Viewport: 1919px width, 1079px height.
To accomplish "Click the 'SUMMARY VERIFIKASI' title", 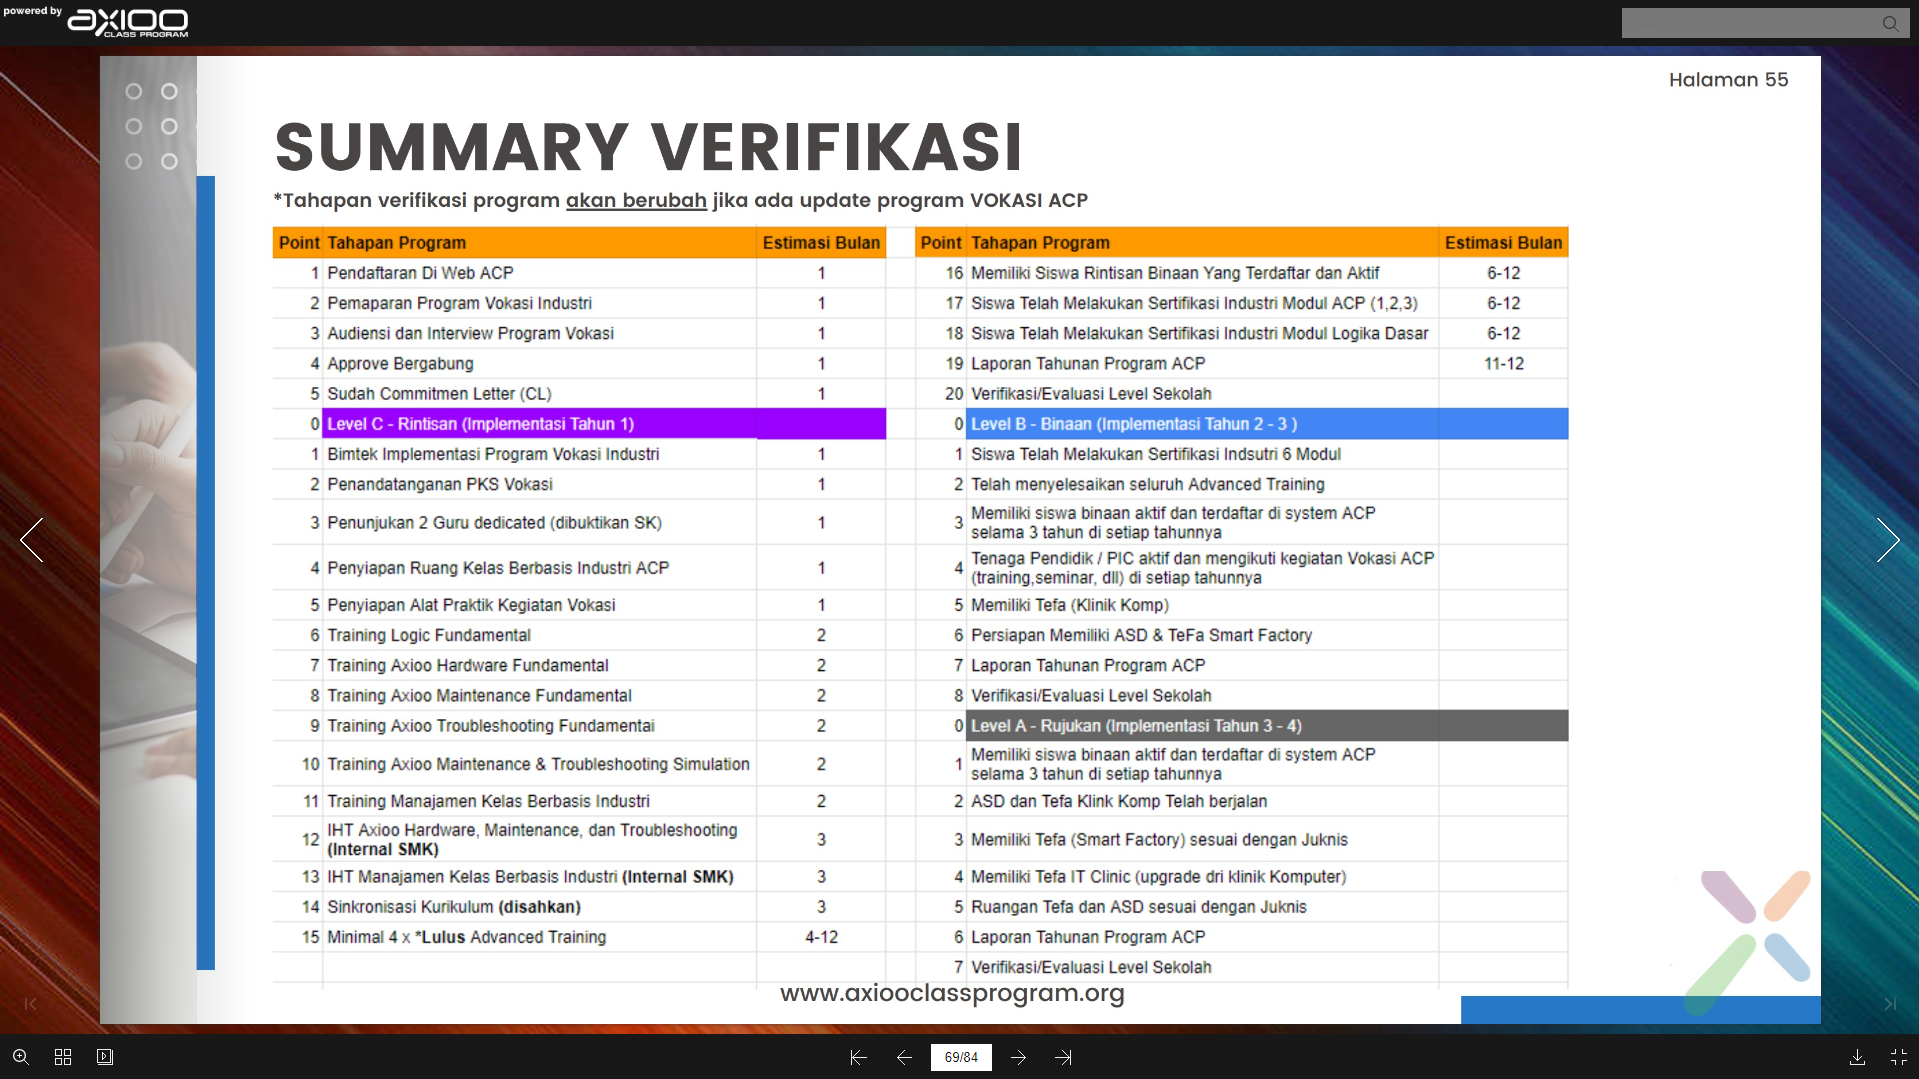I will pyautogui.click(x=649, y=147).
